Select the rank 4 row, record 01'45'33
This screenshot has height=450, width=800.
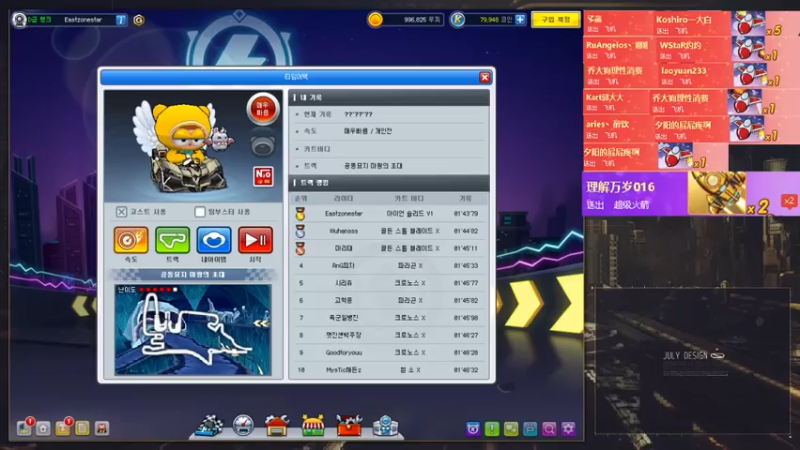(389, 266)
